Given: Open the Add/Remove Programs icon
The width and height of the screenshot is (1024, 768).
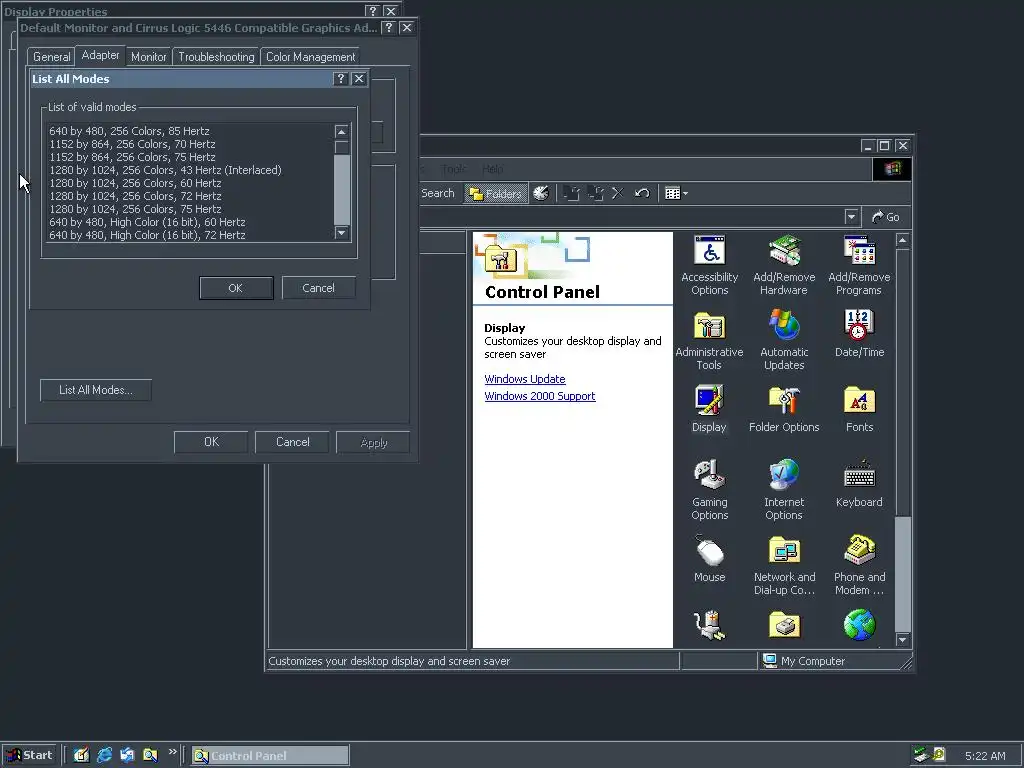Looking at the screenshot, I should coord(859,265).
